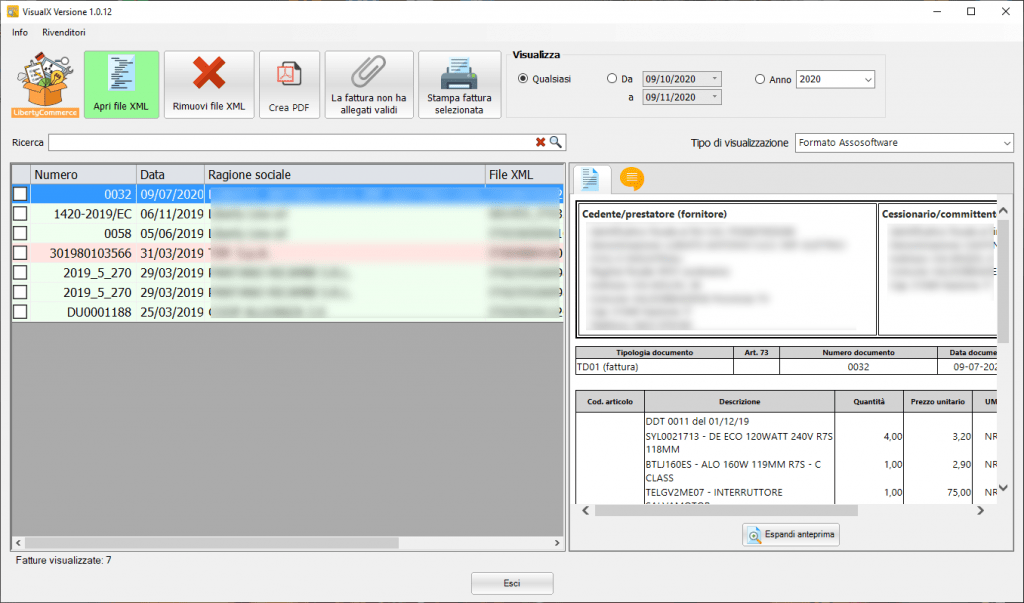Check the checkbox for invoice 1420-2019/EC
This screenshot has height=603, width=1024.
[18, 212]
